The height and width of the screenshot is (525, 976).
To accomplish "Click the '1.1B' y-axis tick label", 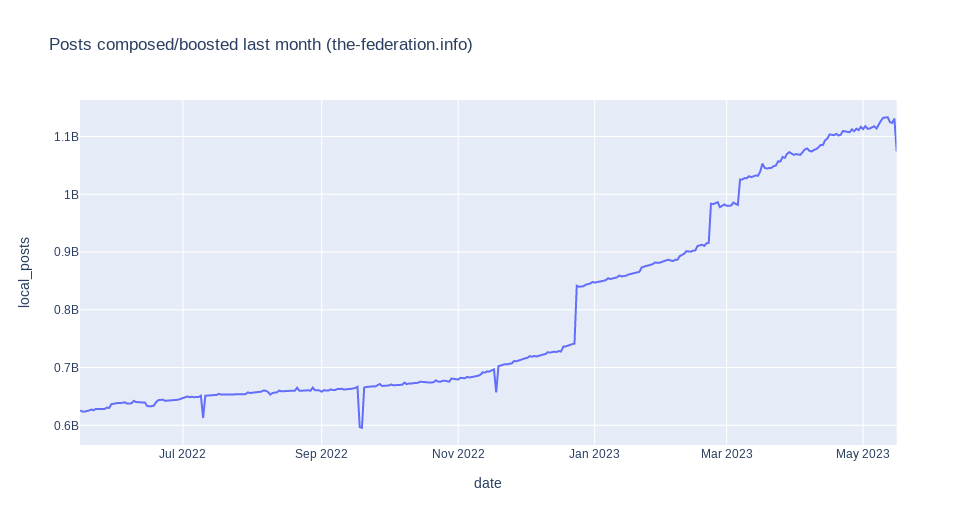I will point(66,137).
